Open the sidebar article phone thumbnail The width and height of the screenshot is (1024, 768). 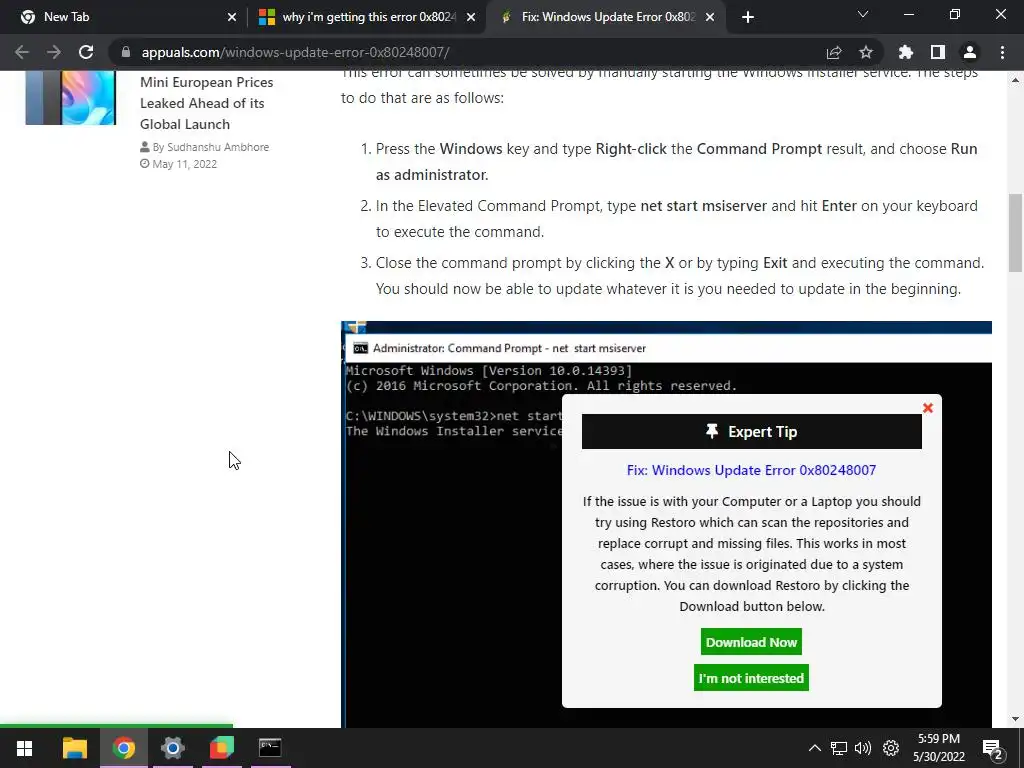pos(71,98)
